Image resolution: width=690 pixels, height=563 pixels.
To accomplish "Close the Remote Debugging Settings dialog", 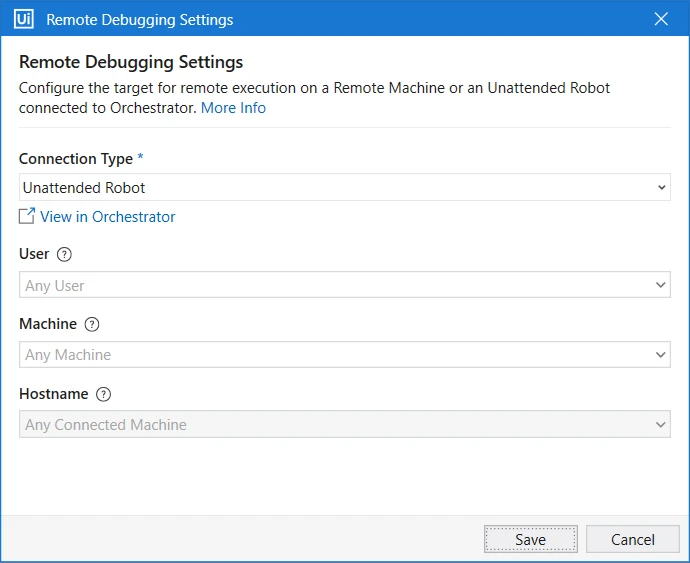I will click(661, 19).
